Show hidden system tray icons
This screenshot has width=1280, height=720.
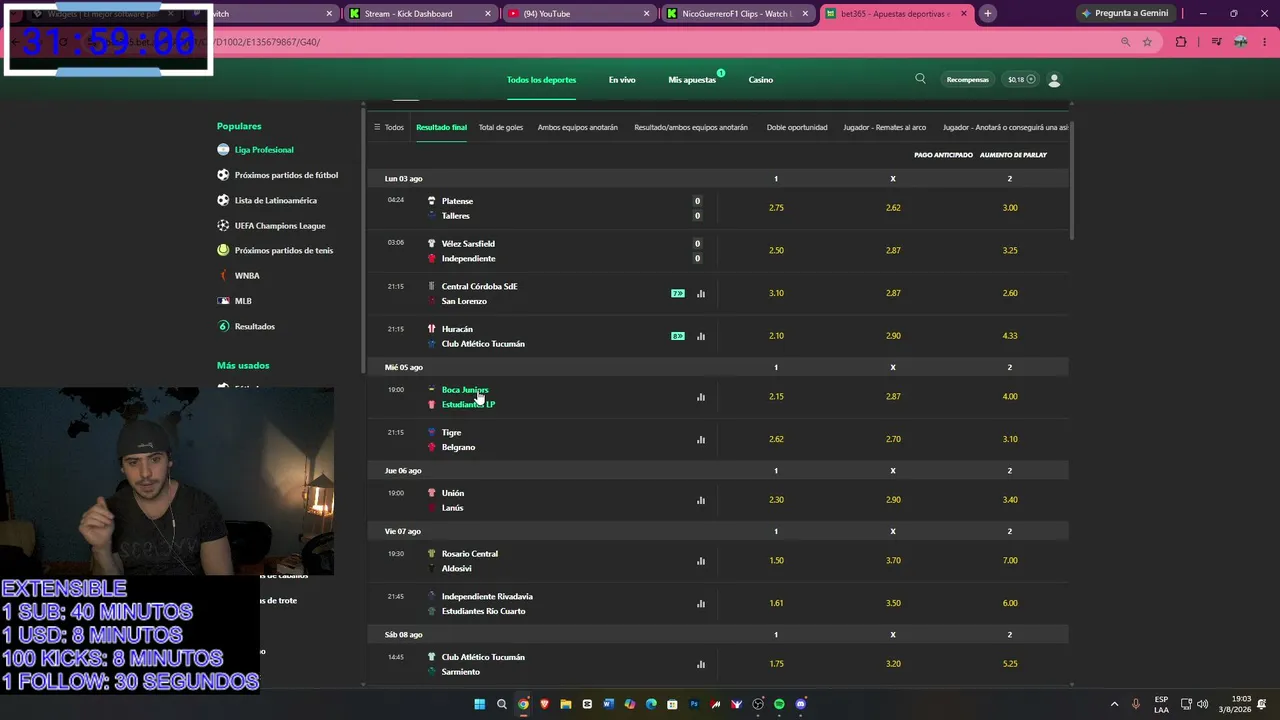coord(1115,704)
